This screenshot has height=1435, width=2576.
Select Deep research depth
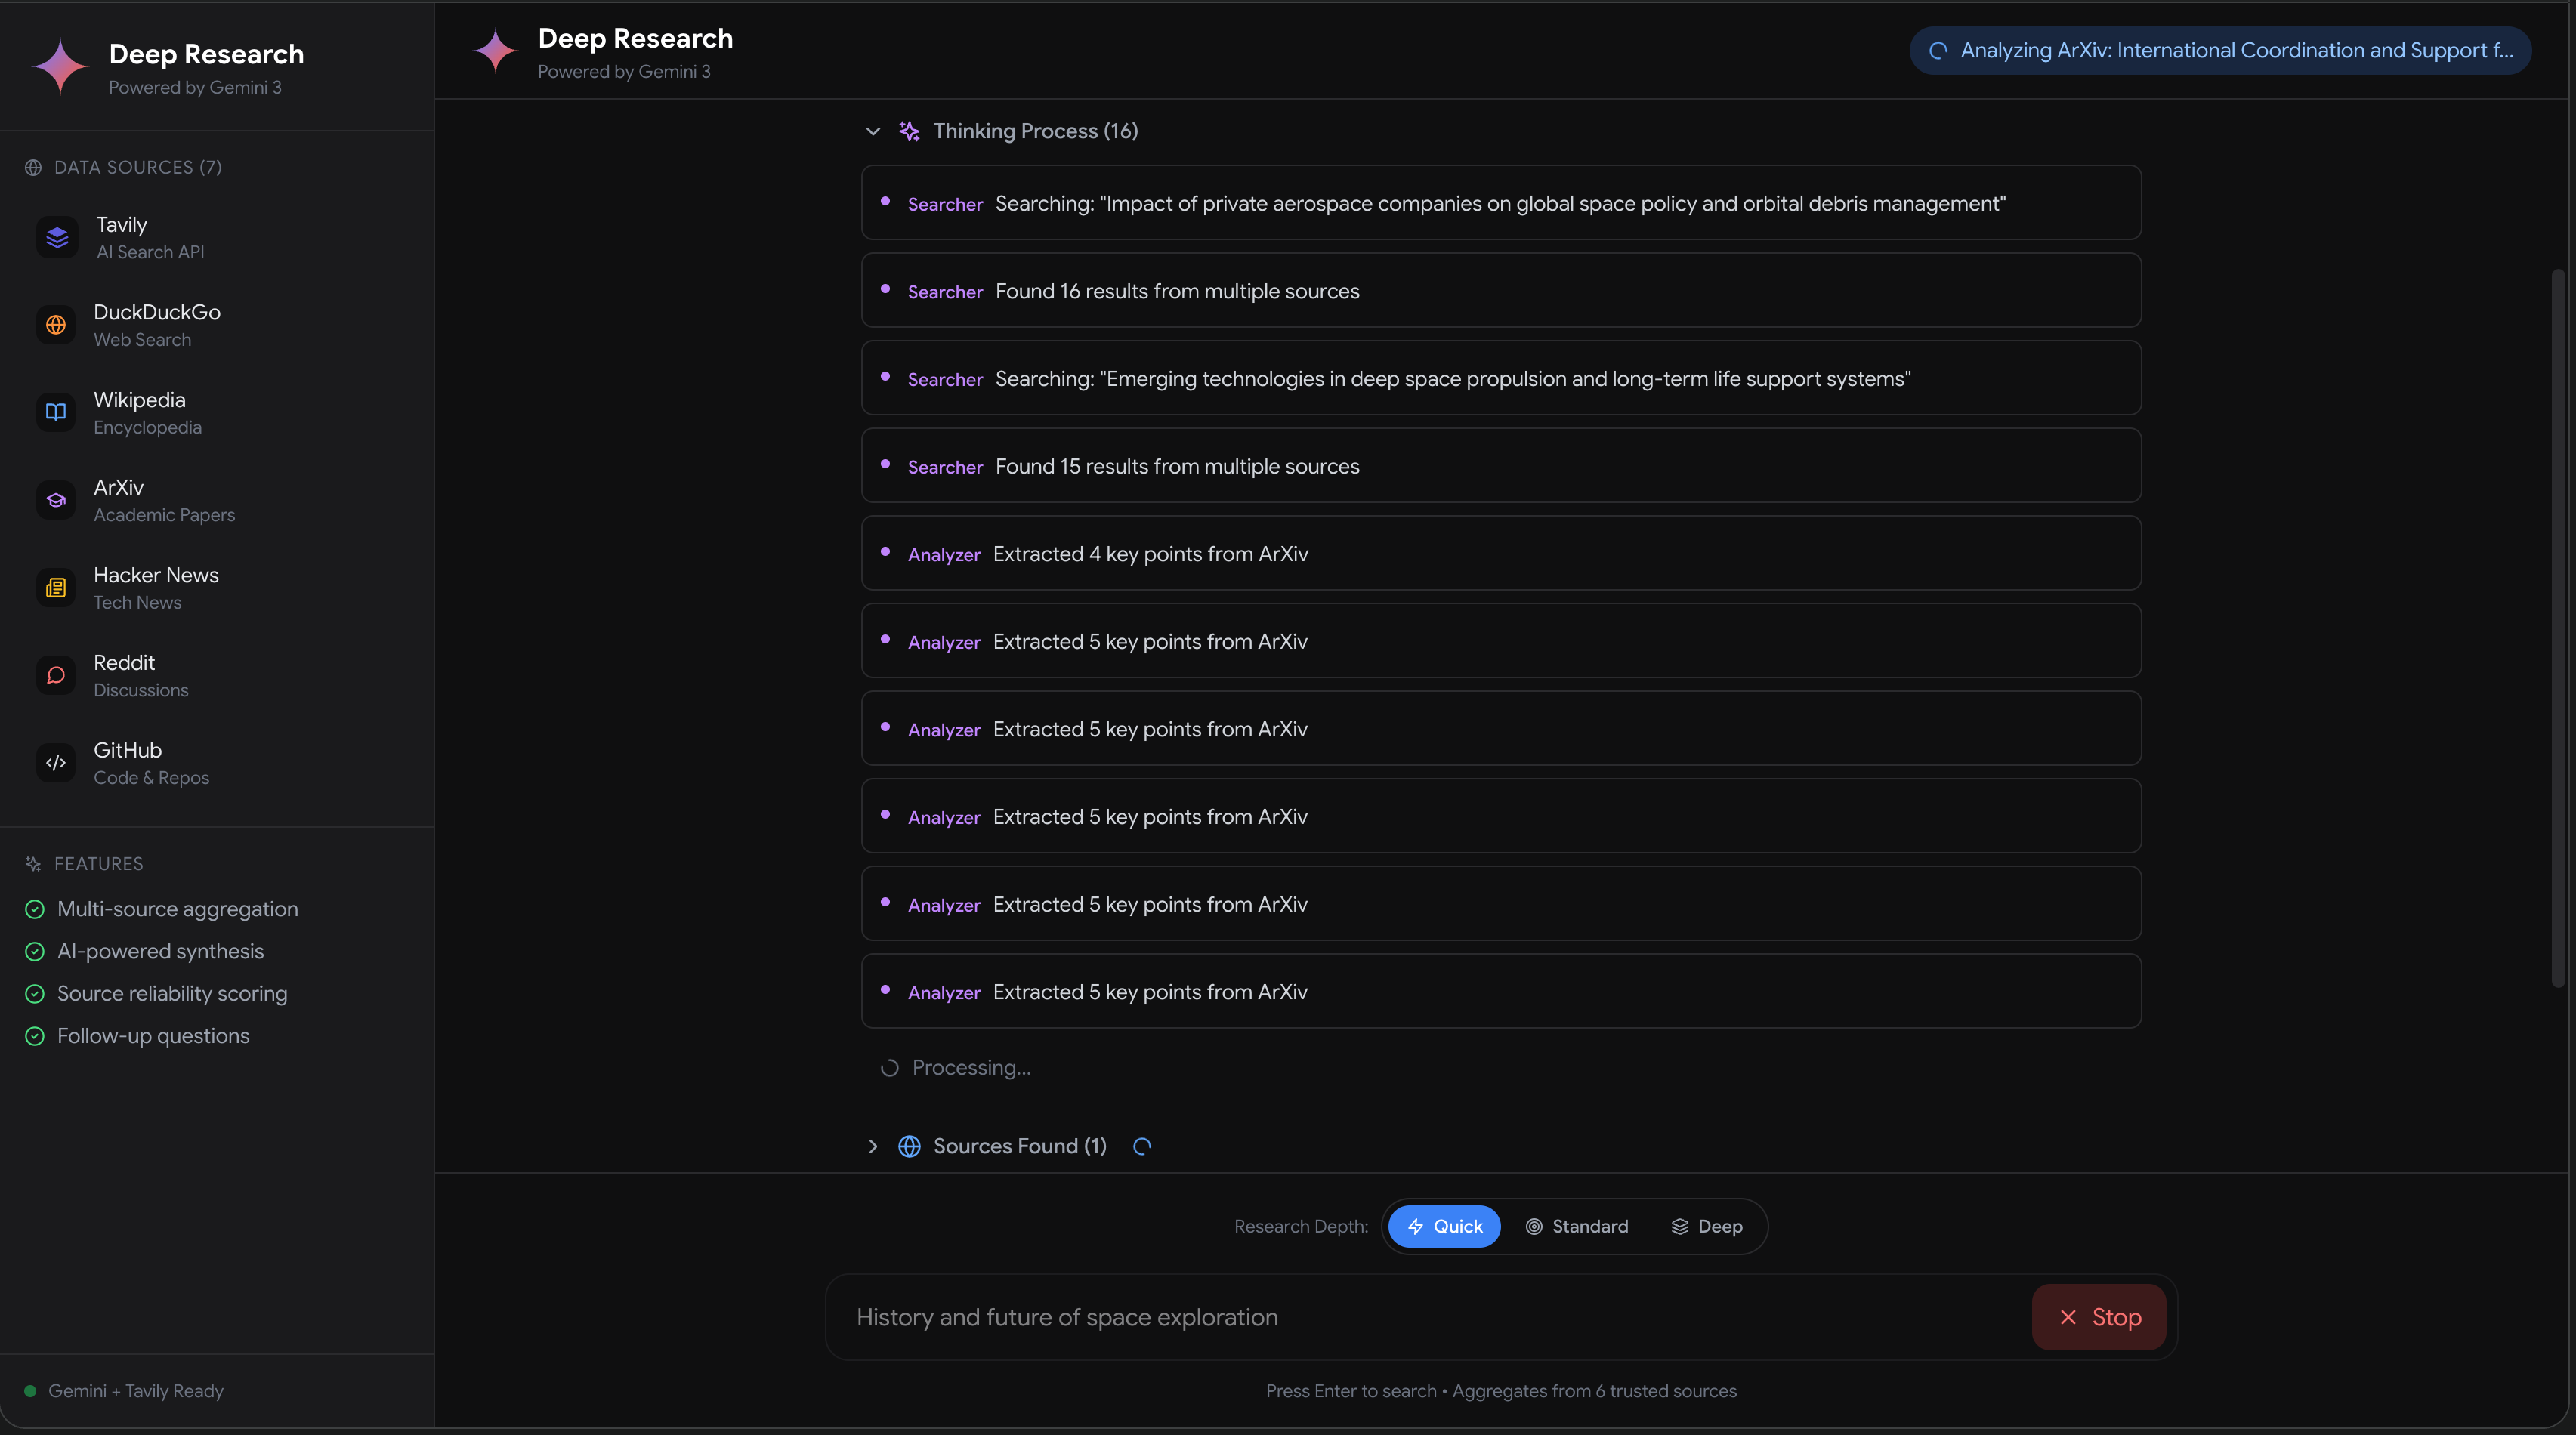pos(1707,1226)
